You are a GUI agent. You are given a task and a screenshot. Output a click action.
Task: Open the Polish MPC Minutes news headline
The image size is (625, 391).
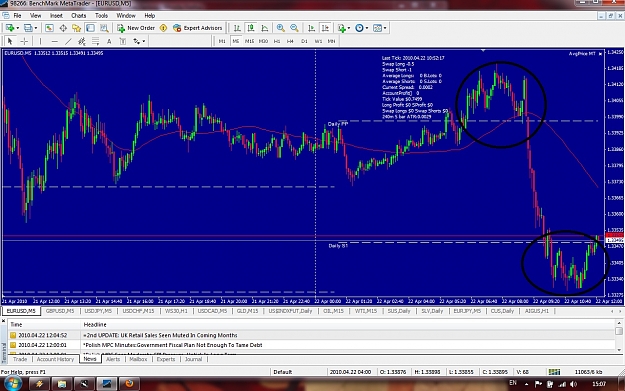173,345
